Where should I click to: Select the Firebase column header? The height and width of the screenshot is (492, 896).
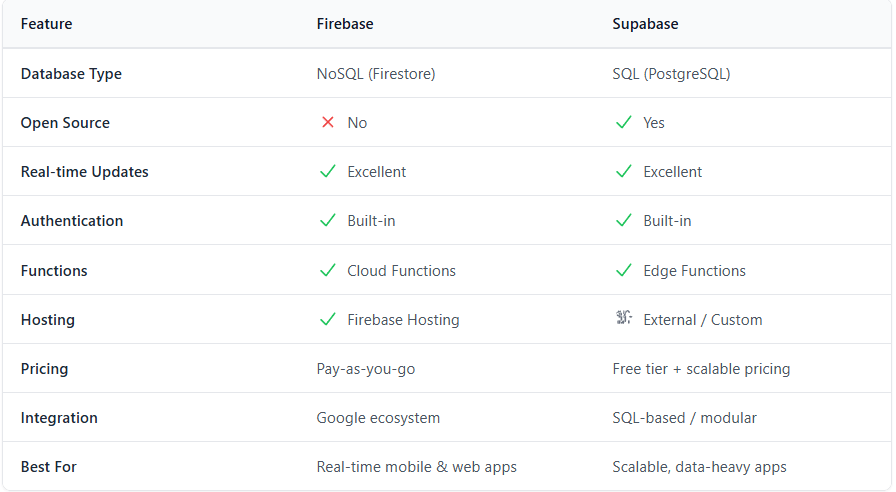click(x=345, y=24)
